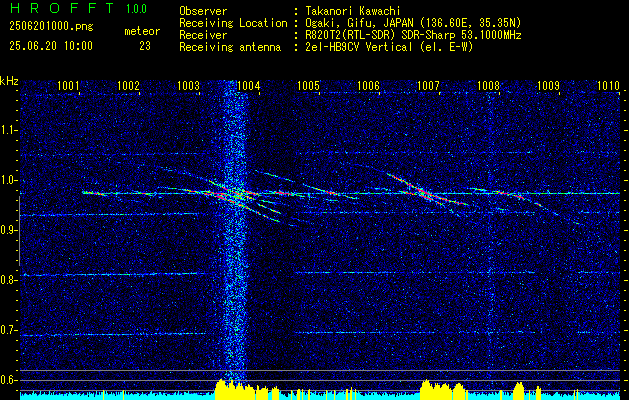This screenshot has width=629, height=400.
Task: Click the 0.6 frequency axis label
Action: click(9, 380)
